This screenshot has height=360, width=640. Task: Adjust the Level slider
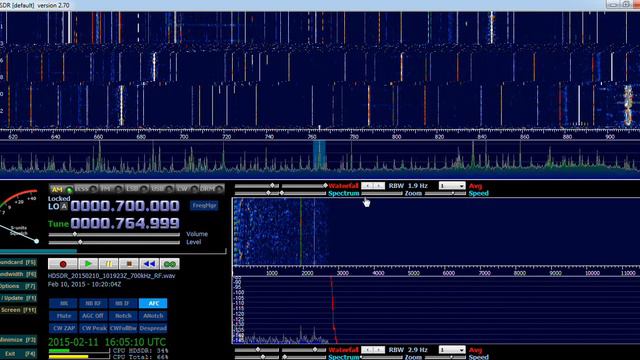[114, 242]
